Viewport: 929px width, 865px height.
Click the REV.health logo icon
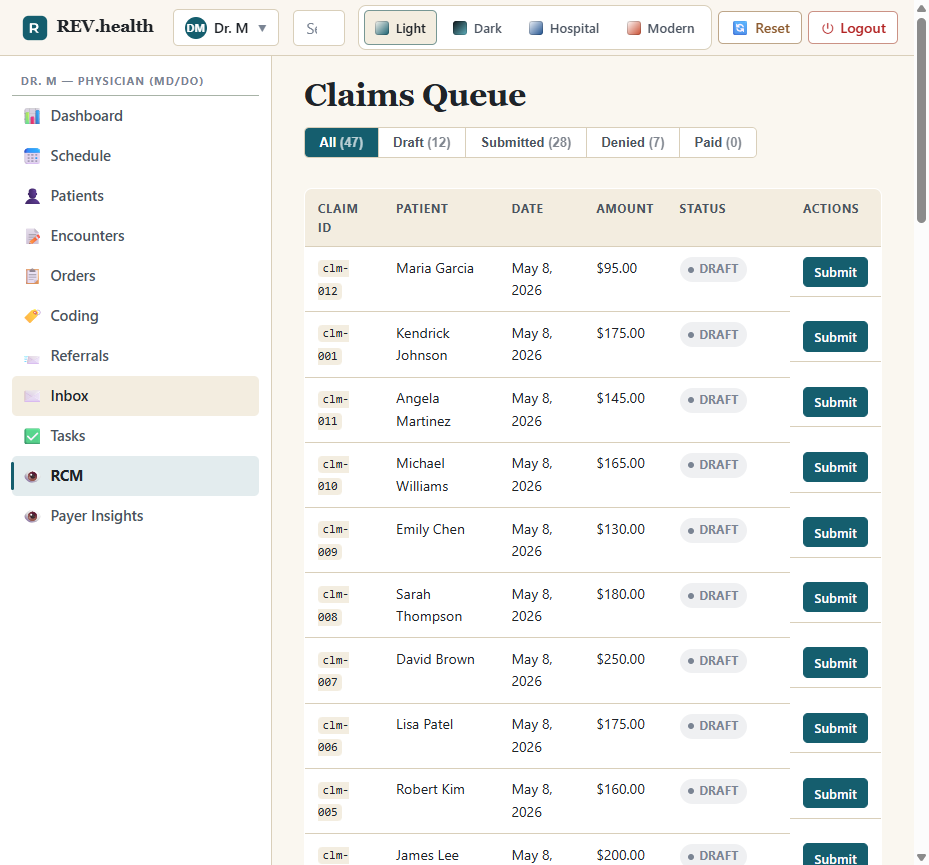pos(34,28)
